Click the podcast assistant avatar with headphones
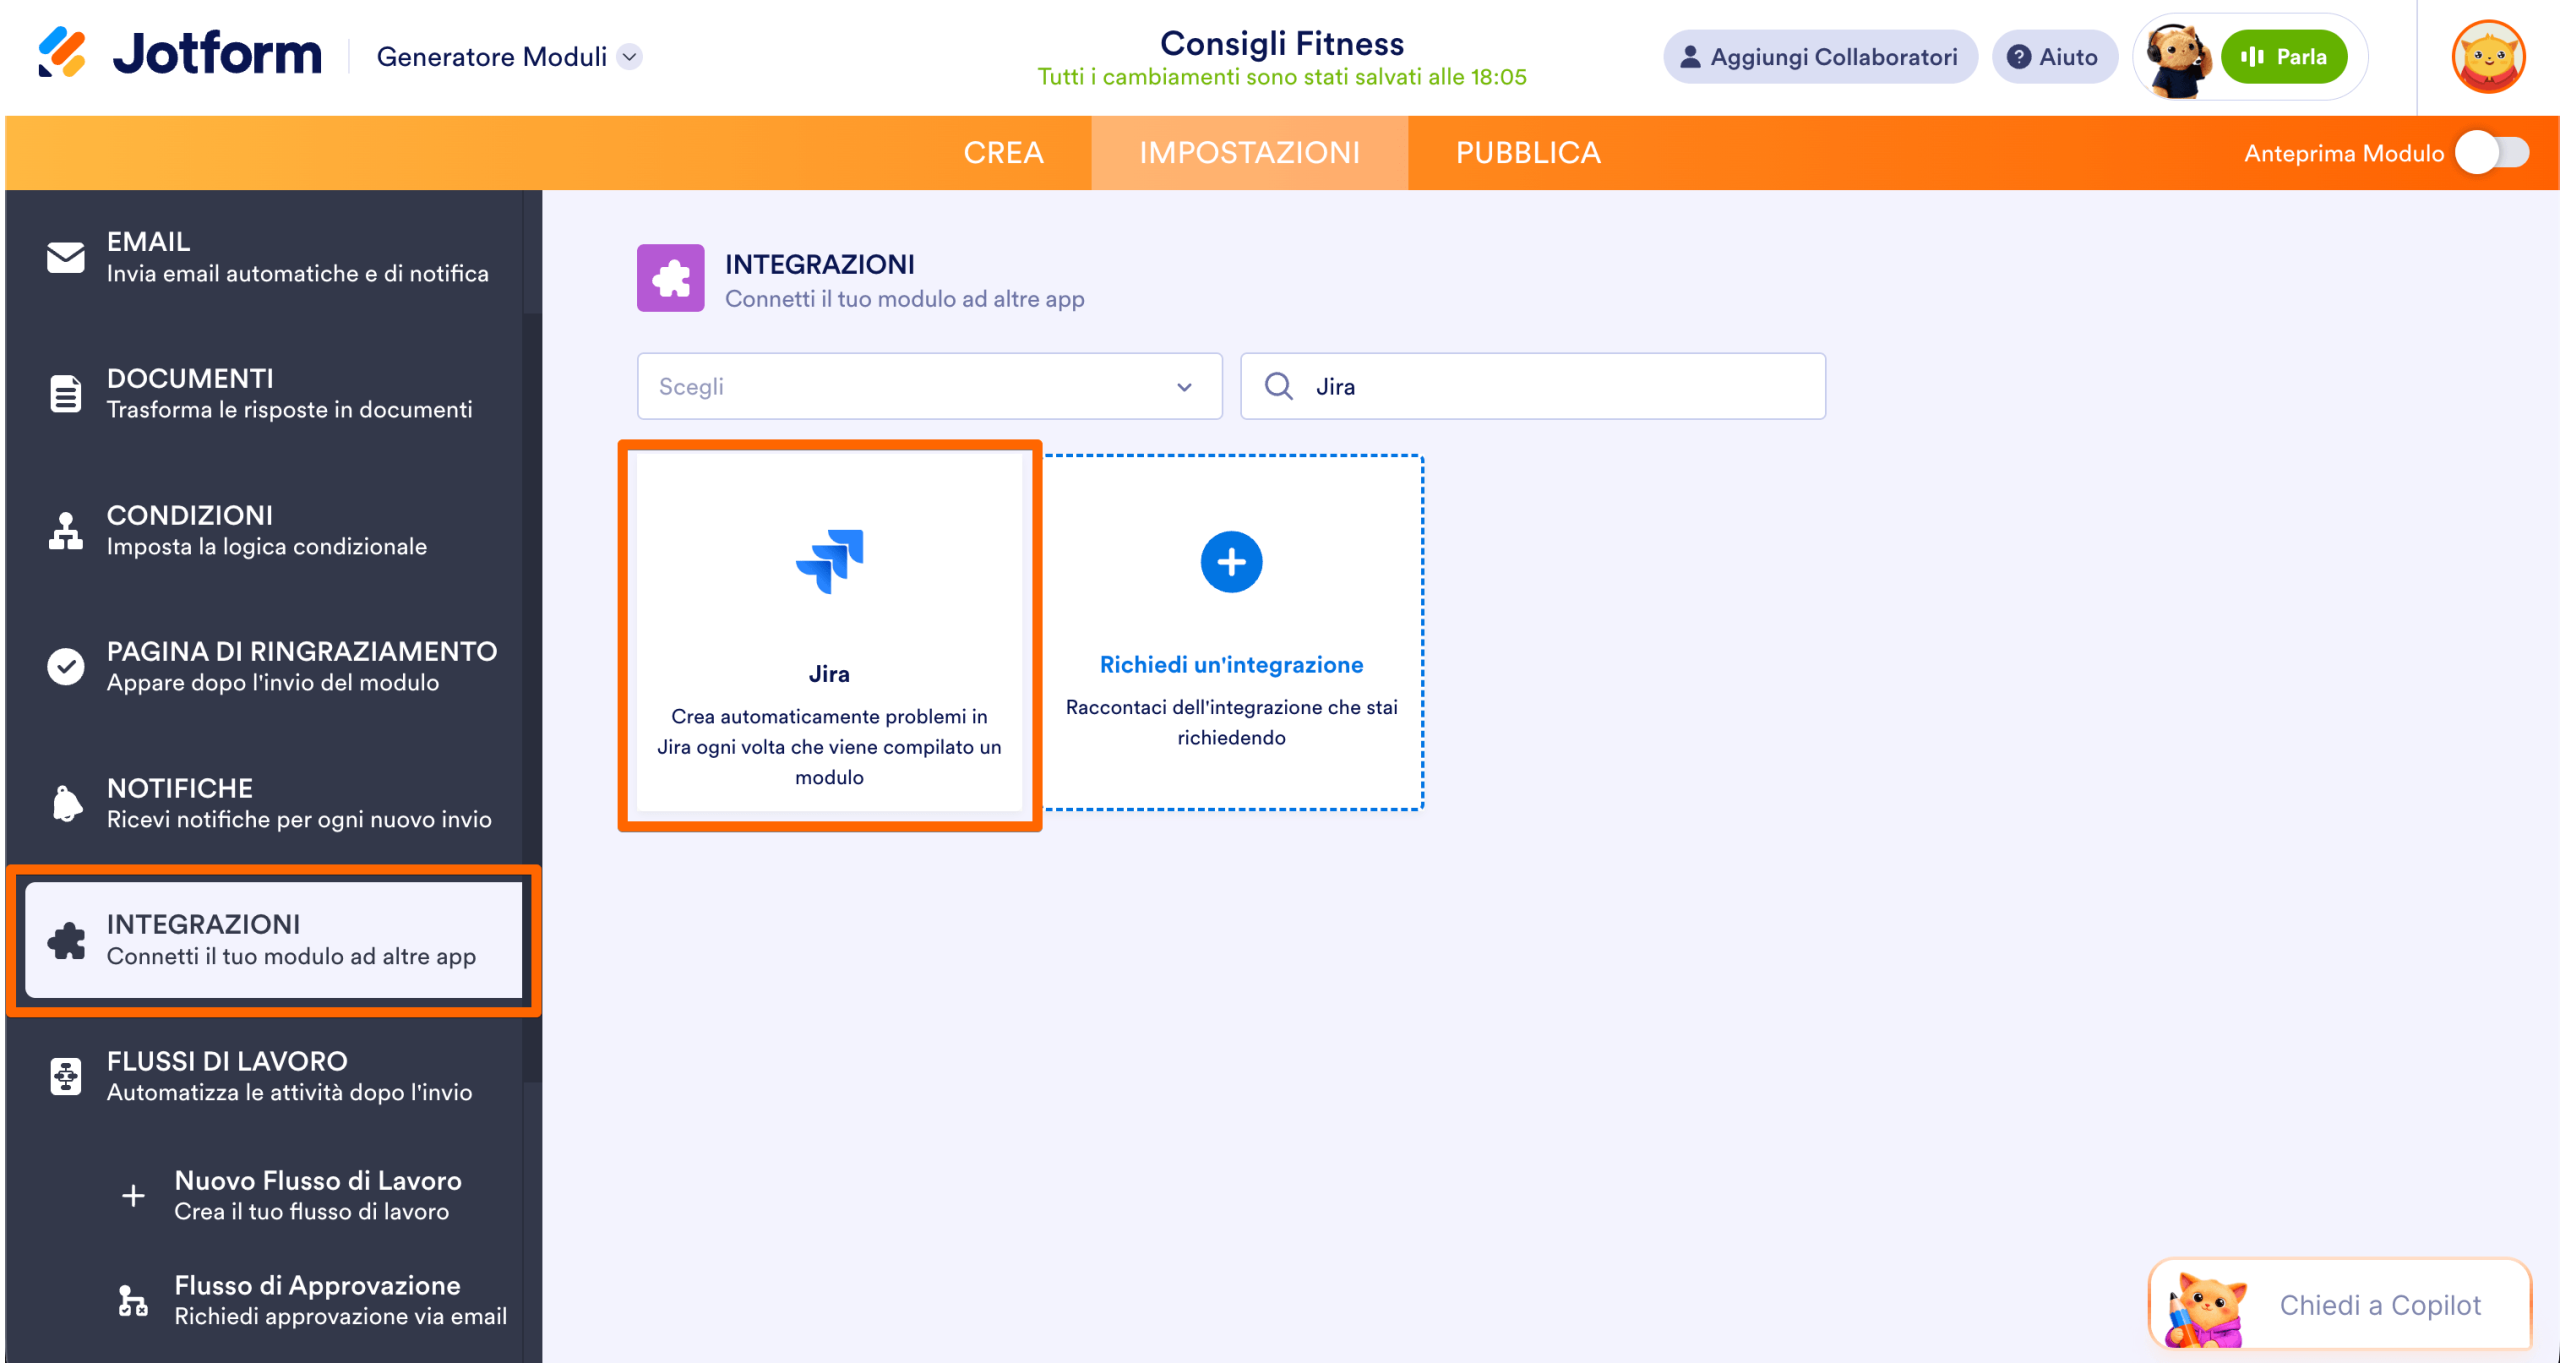The width and height of the screenshot is (2560, 1363). pos(2178,58)
